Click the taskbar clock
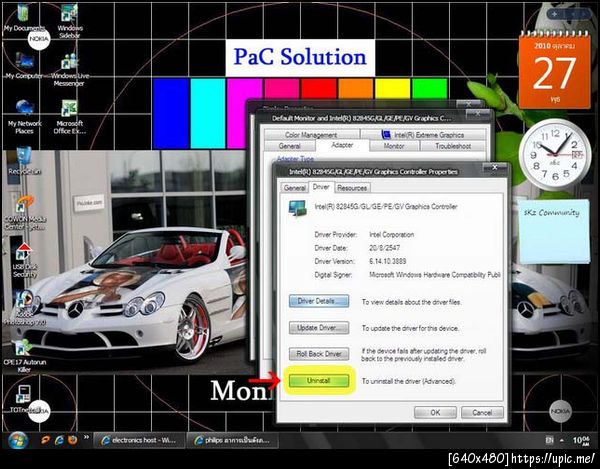 pyautogui.click(x=581, y=440)
